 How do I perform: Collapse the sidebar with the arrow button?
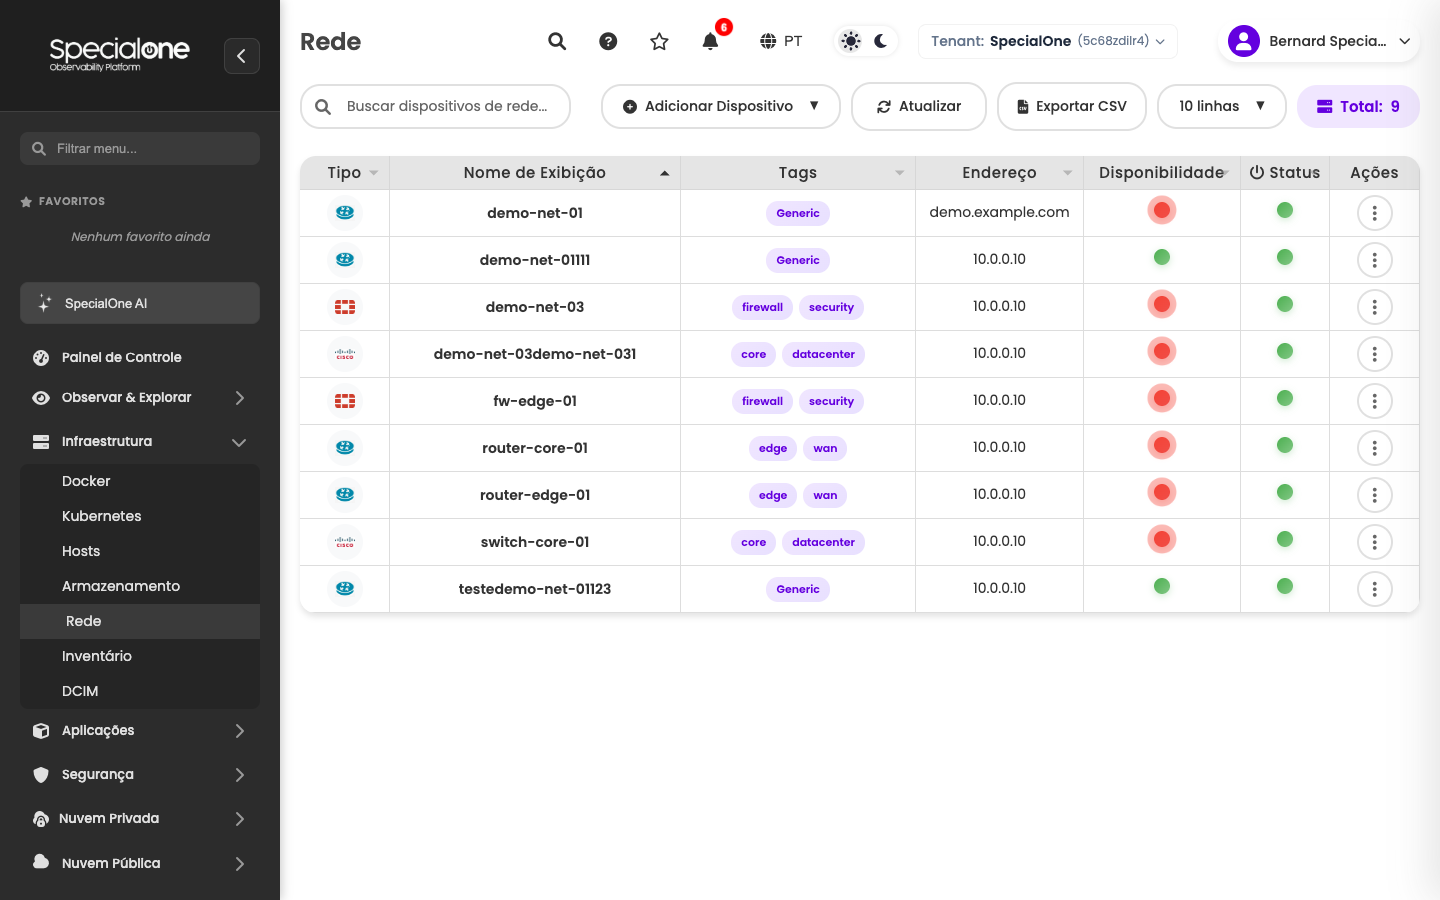tap(242, 56)
